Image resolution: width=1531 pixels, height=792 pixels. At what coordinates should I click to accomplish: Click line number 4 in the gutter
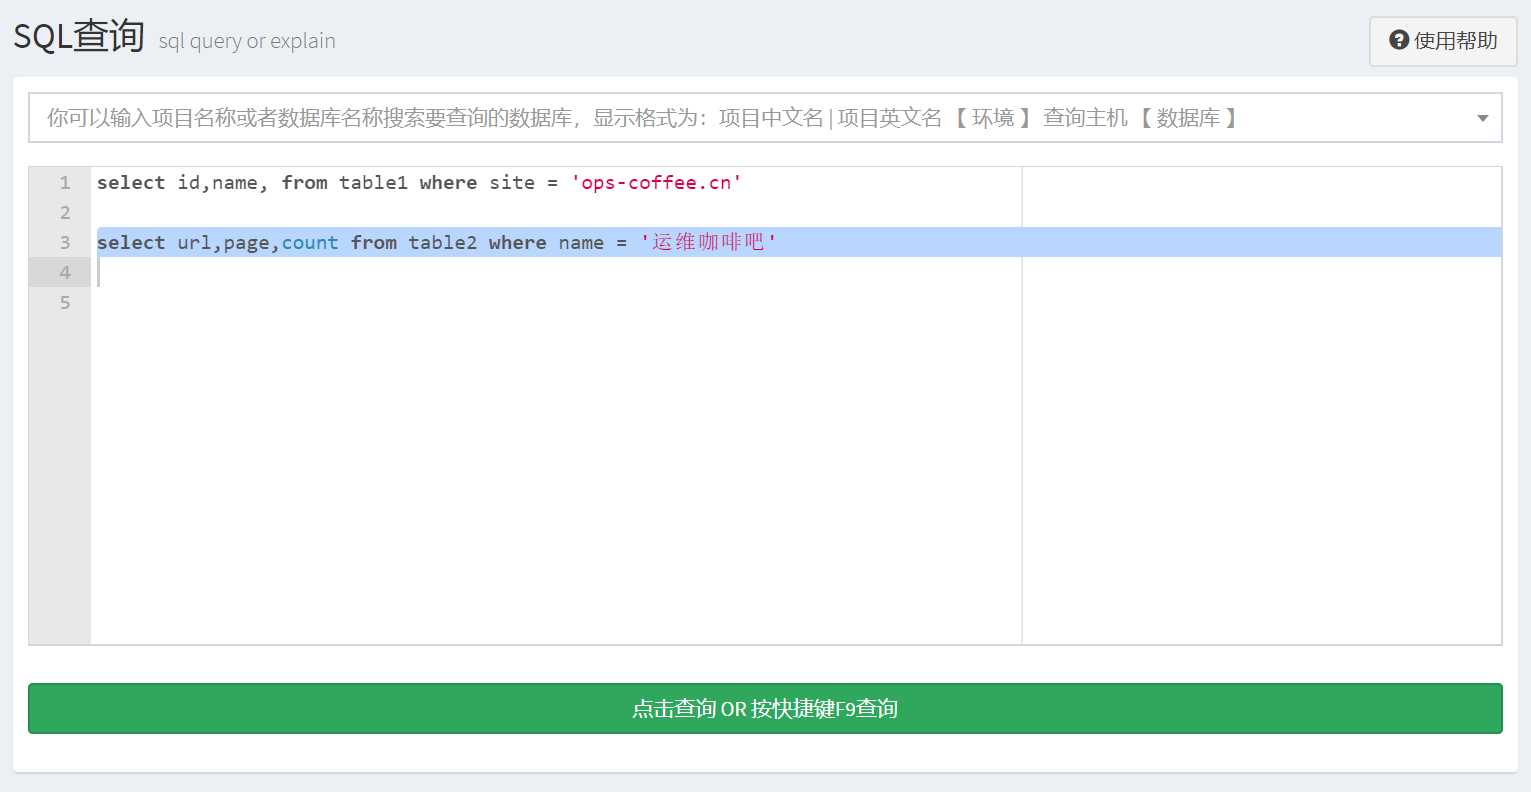tap(65, 273)
